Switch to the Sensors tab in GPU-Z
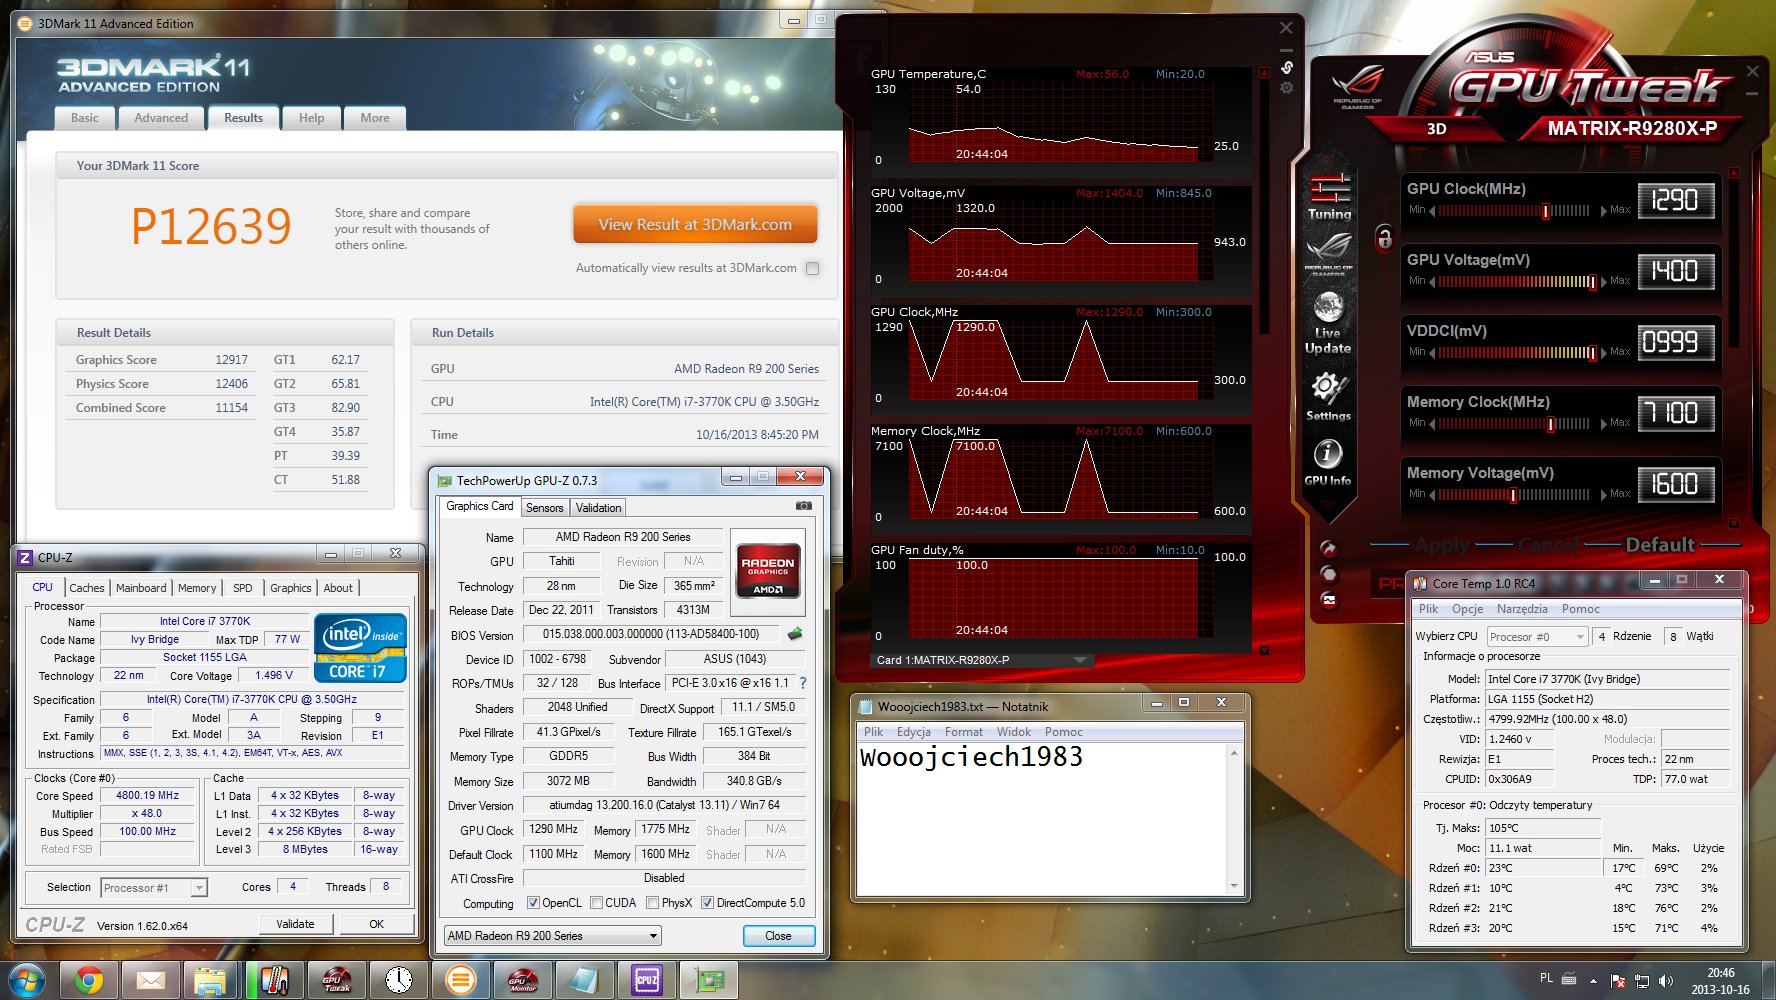This screenshot has height=1000, width=1776. (x=544, y=508)
